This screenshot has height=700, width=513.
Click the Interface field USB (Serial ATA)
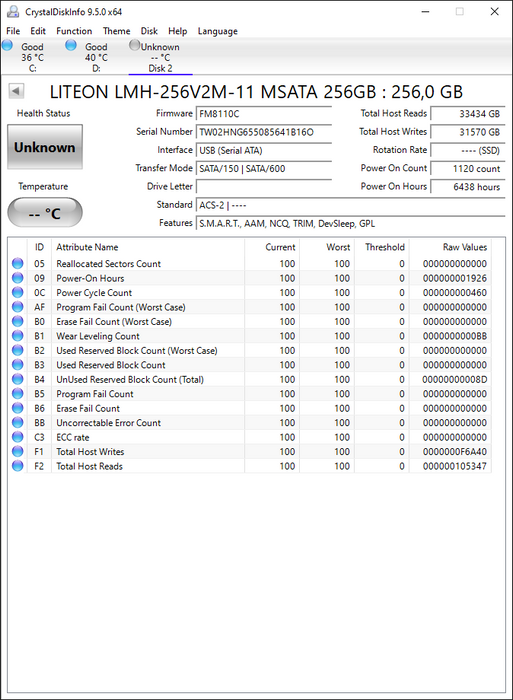(x=264, y=150)
